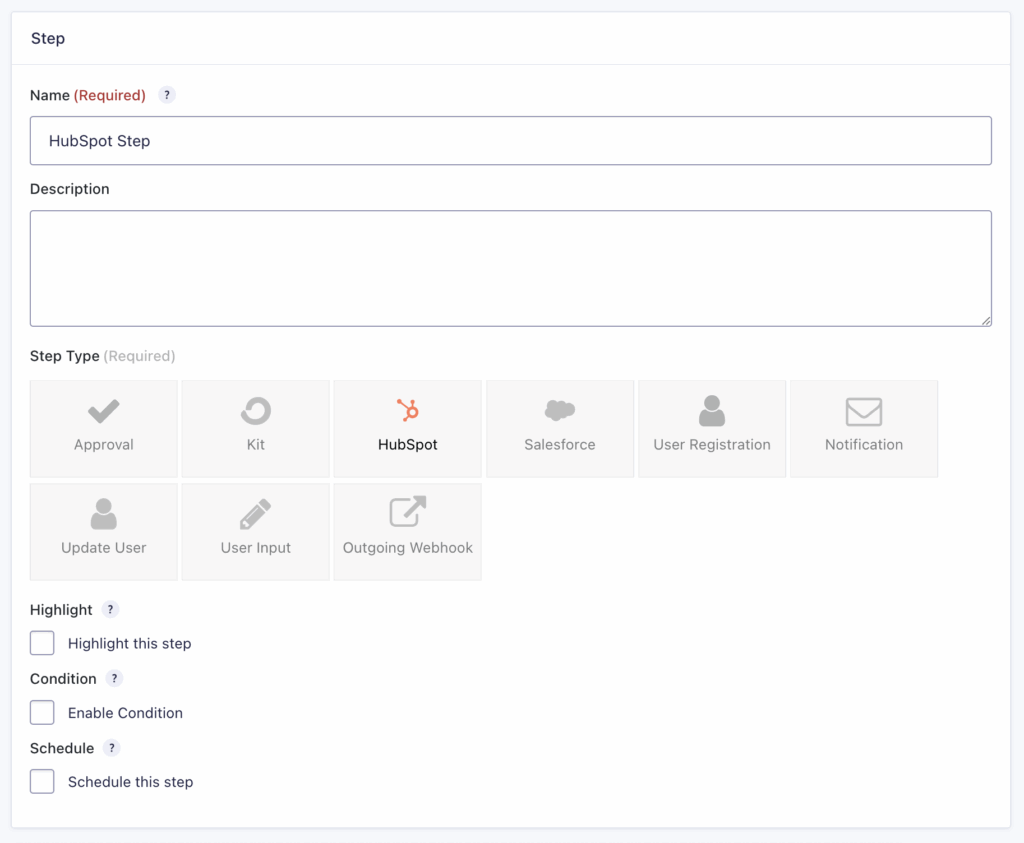The width and height of the screenshot is (1024, 843).
Task: Select the Approval step type icon
Action: click(x=103, y=428)
